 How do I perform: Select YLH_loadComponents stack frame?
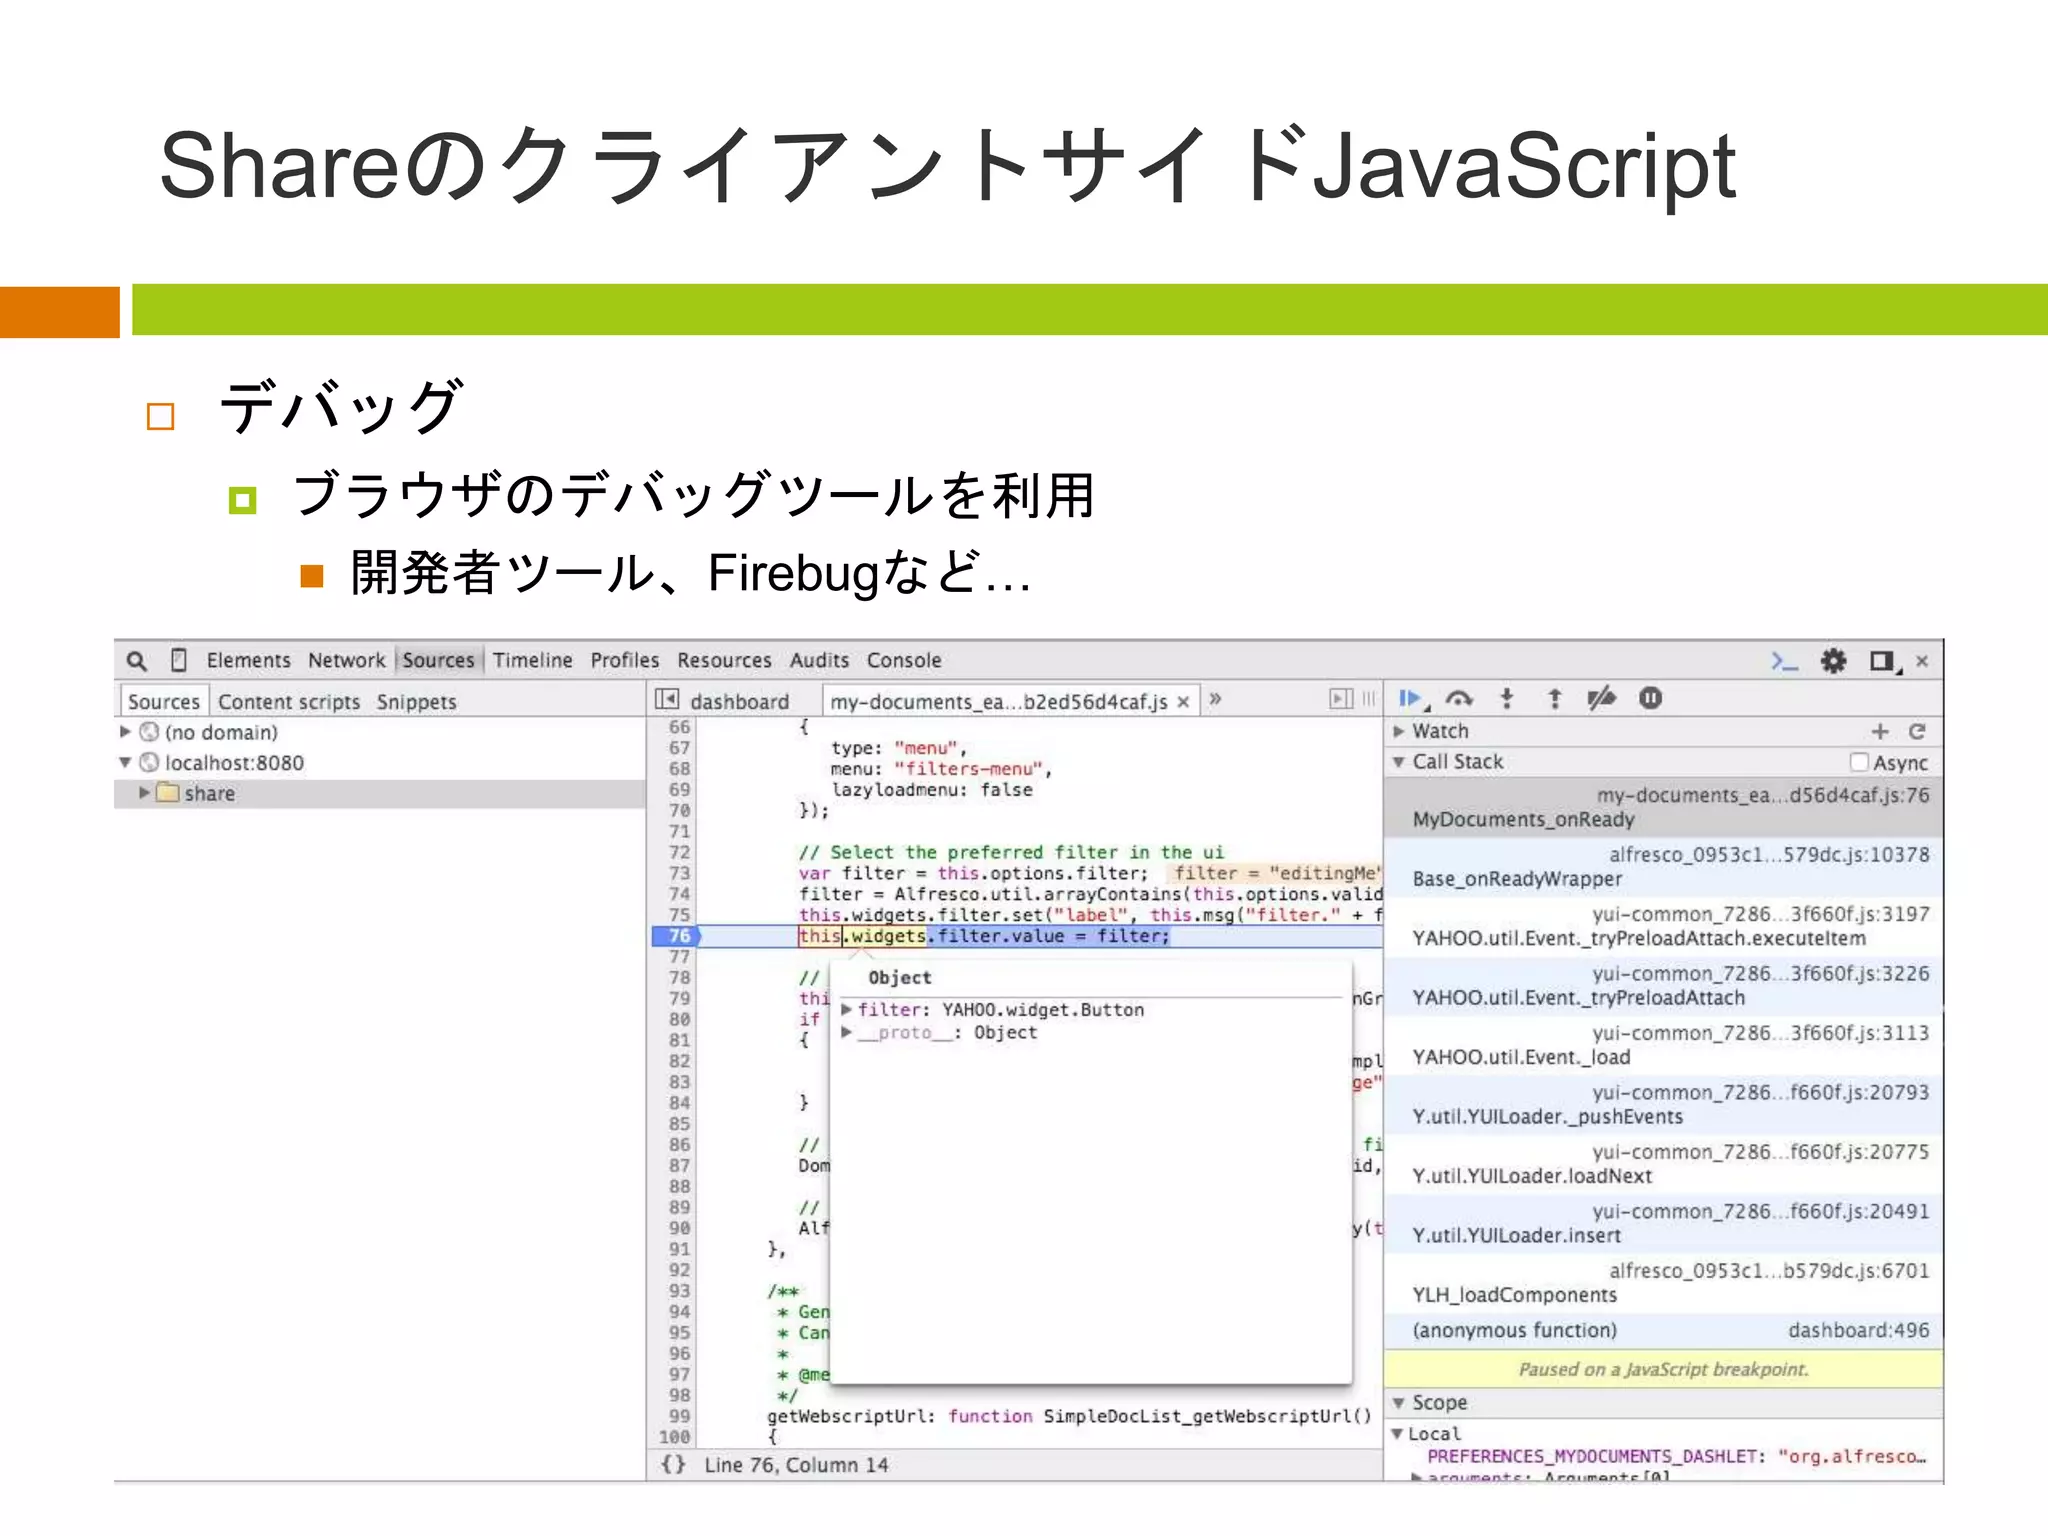pyautogui.click(x=1663, y=1283)
